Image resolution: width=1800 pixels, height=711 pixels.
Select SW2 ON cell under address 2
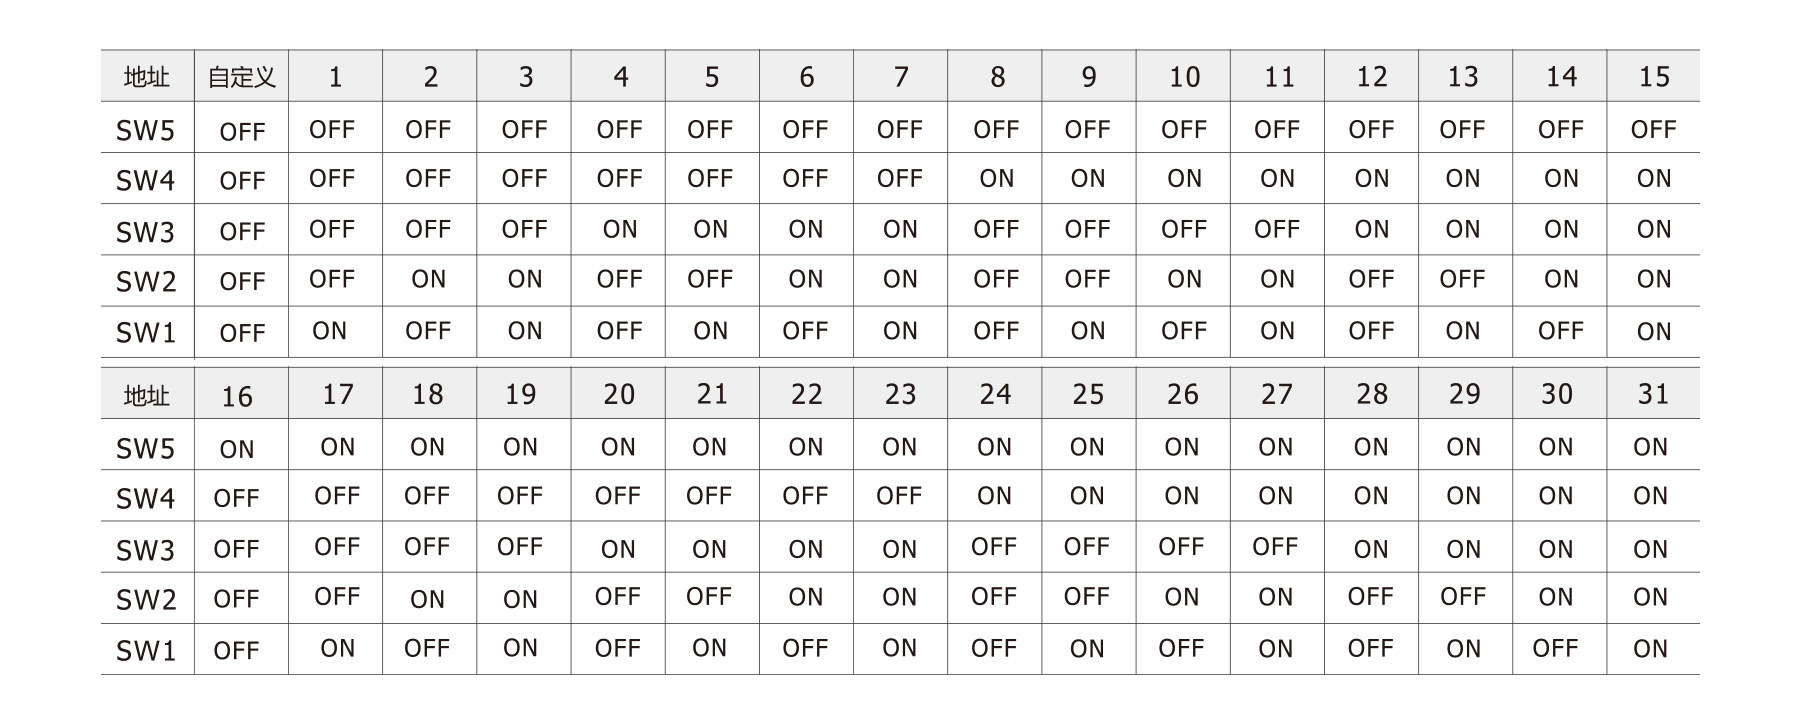pyautogui.click(x=429, y=280)
